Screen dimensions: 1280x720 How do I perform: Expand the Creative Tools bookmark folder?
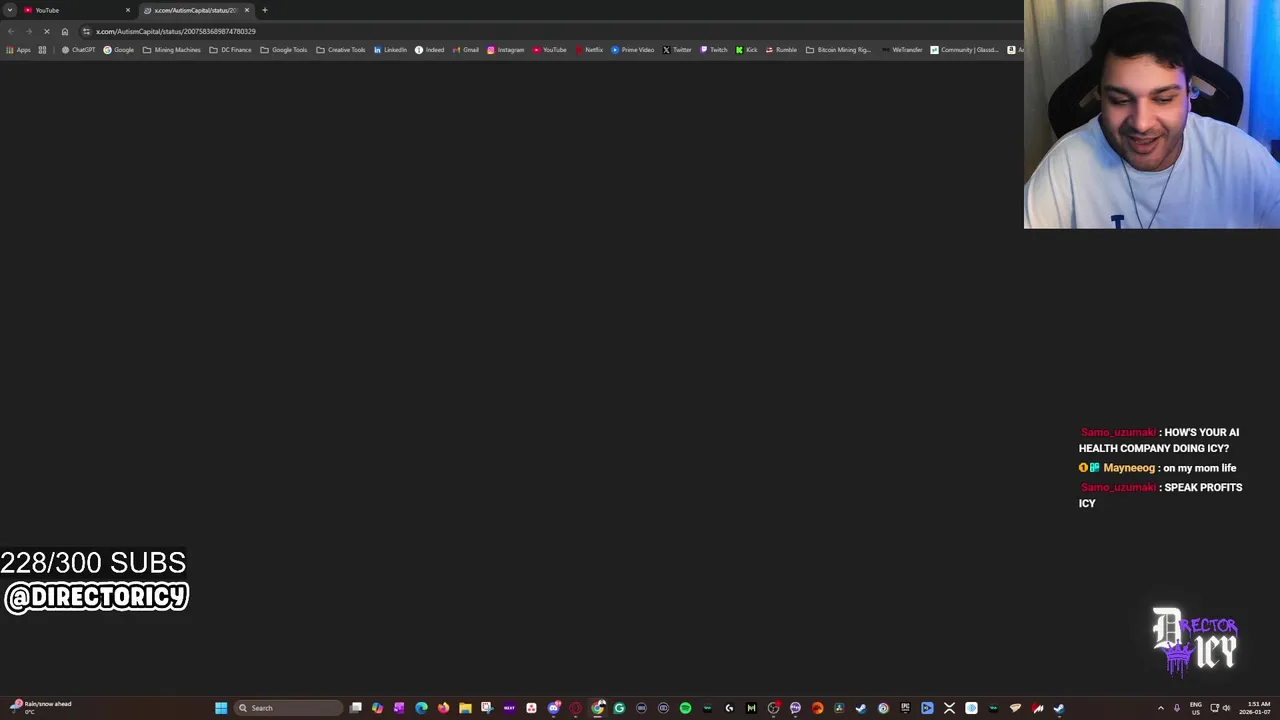[x=341, y=50]
